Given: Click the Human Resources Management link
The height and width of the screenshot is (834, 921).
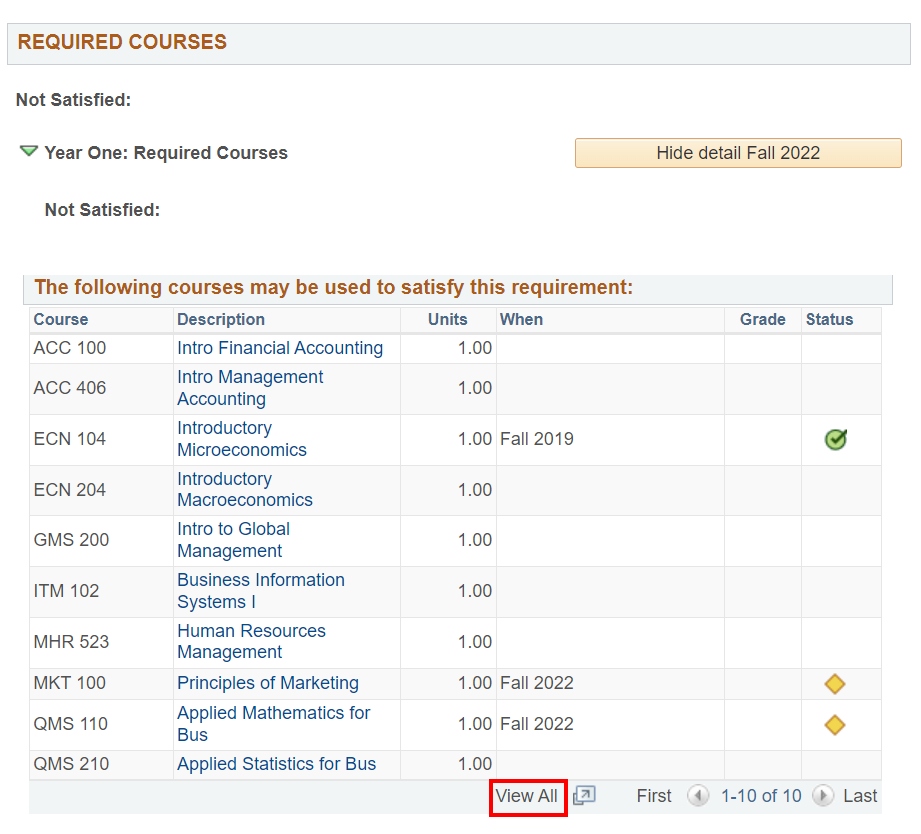Looking at the screenshot, I should coord(251,642).
